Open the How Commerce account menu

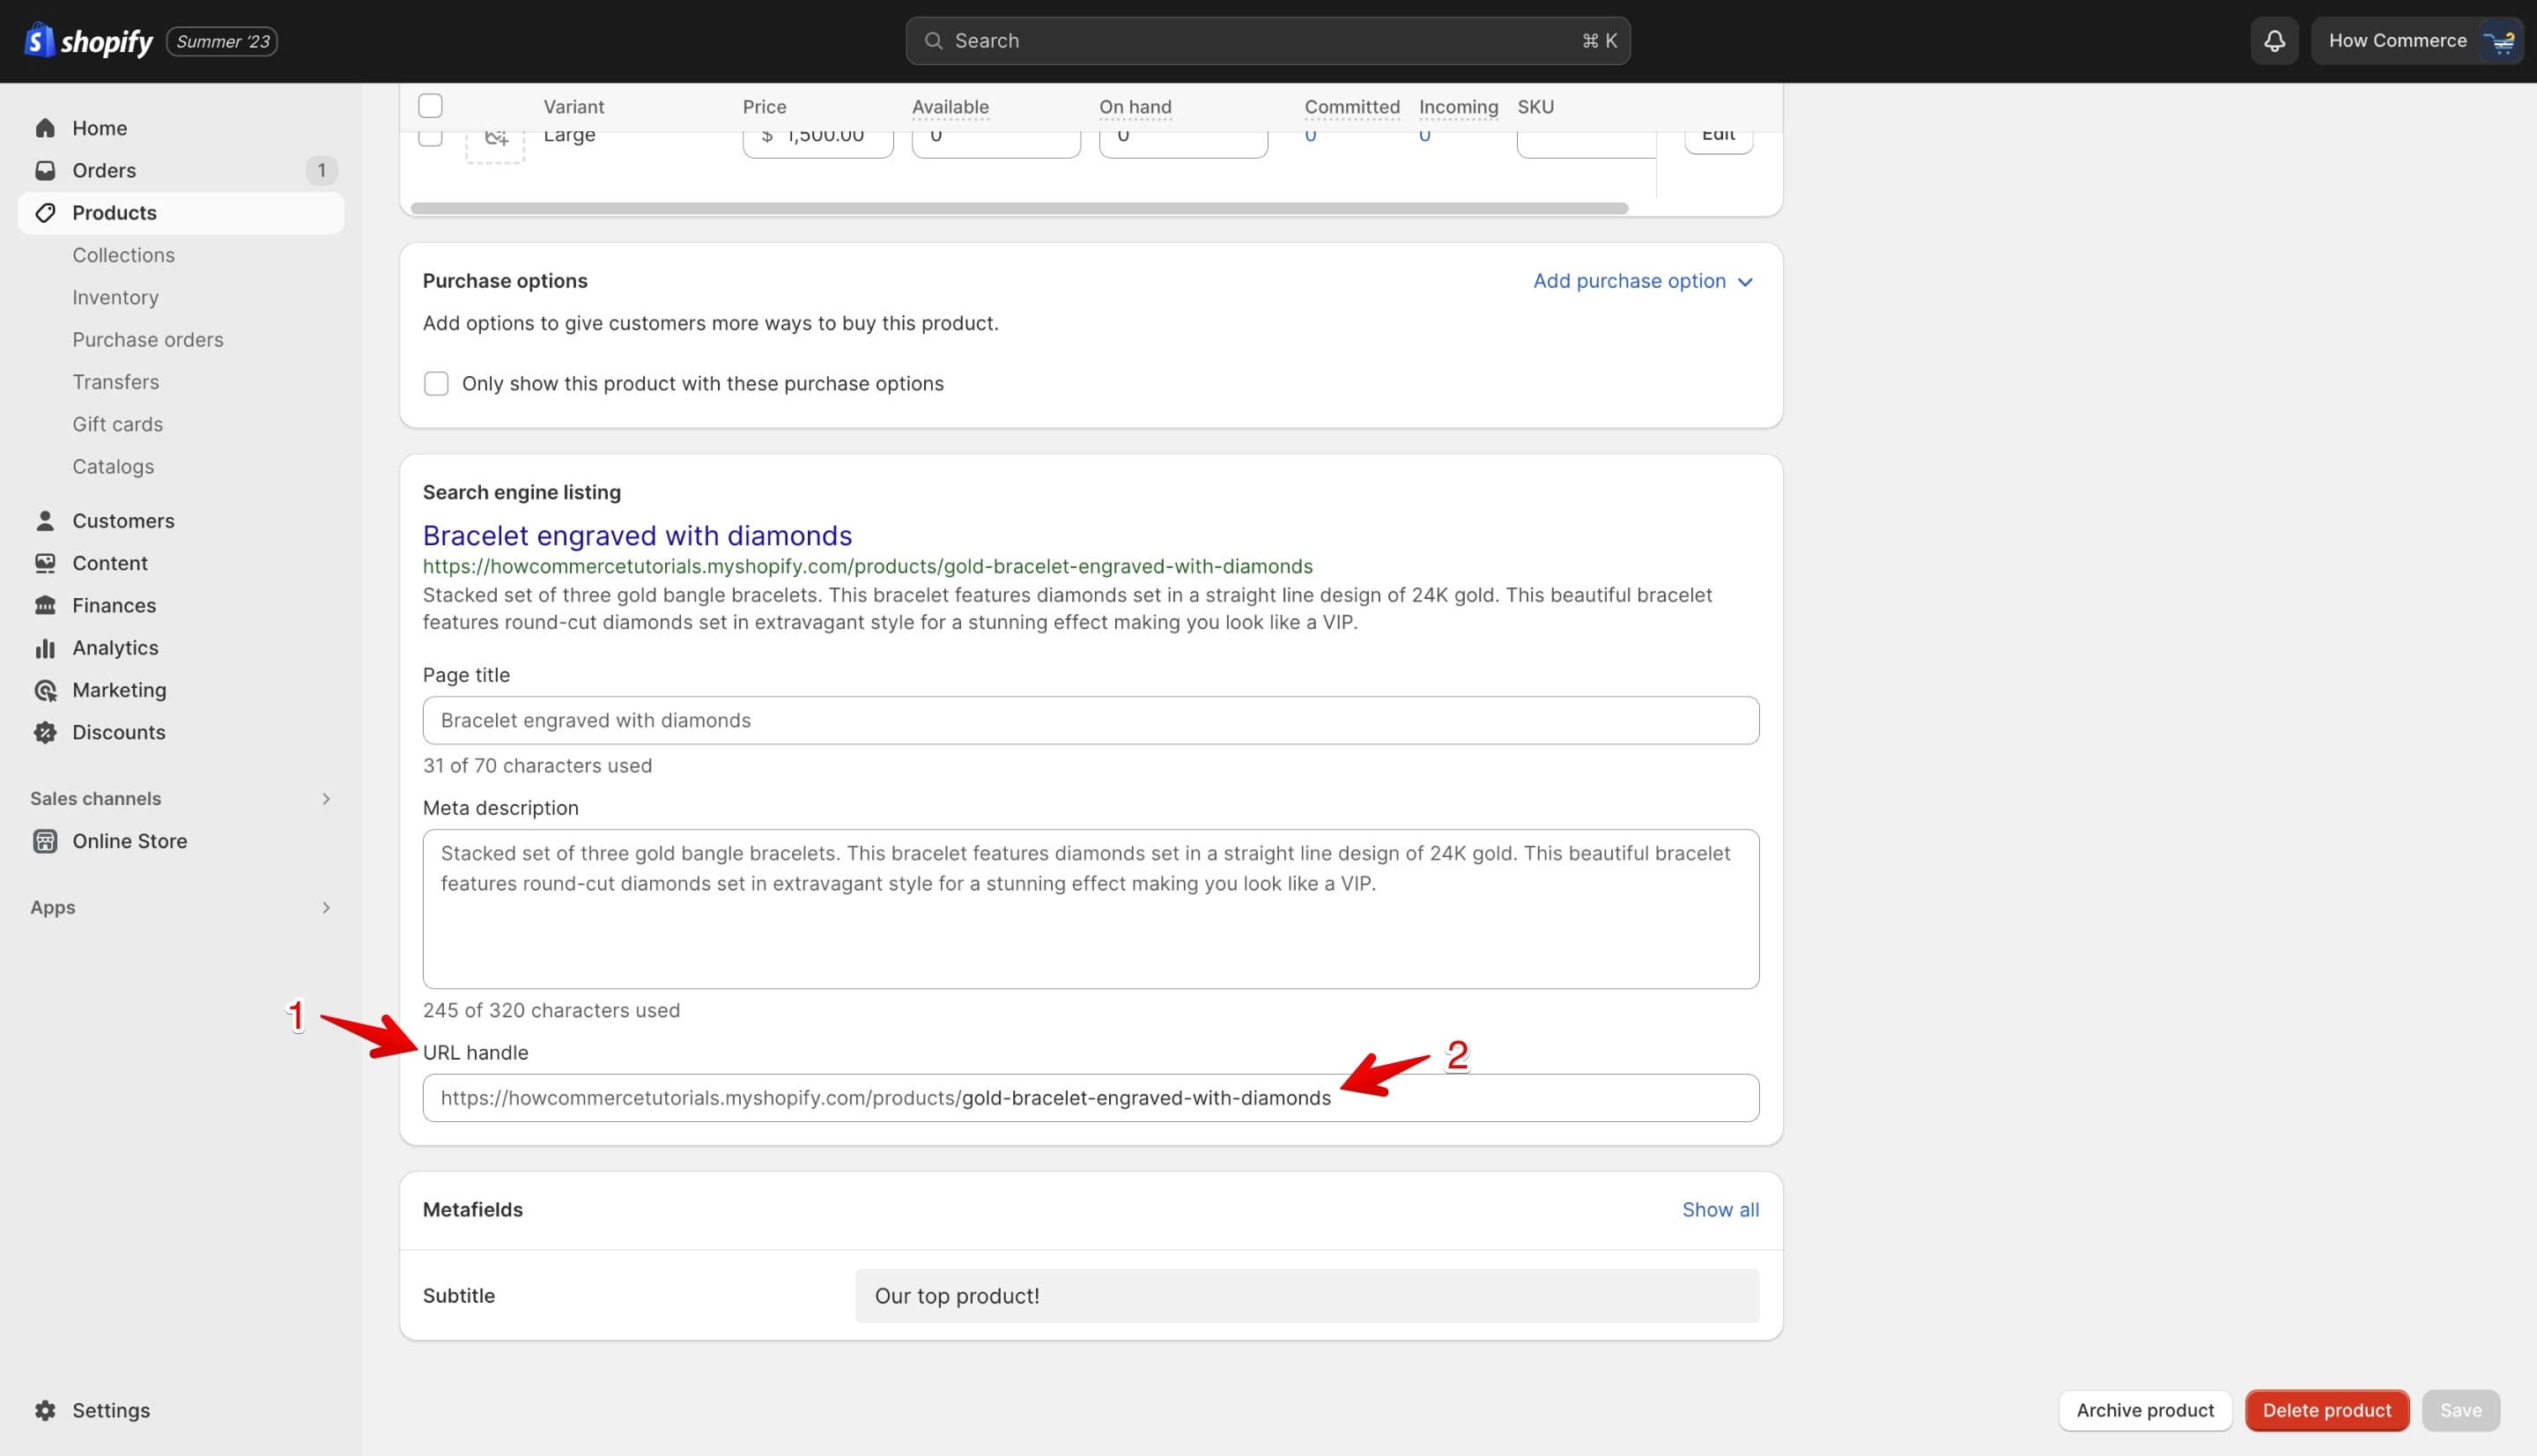click(2417, 41)
